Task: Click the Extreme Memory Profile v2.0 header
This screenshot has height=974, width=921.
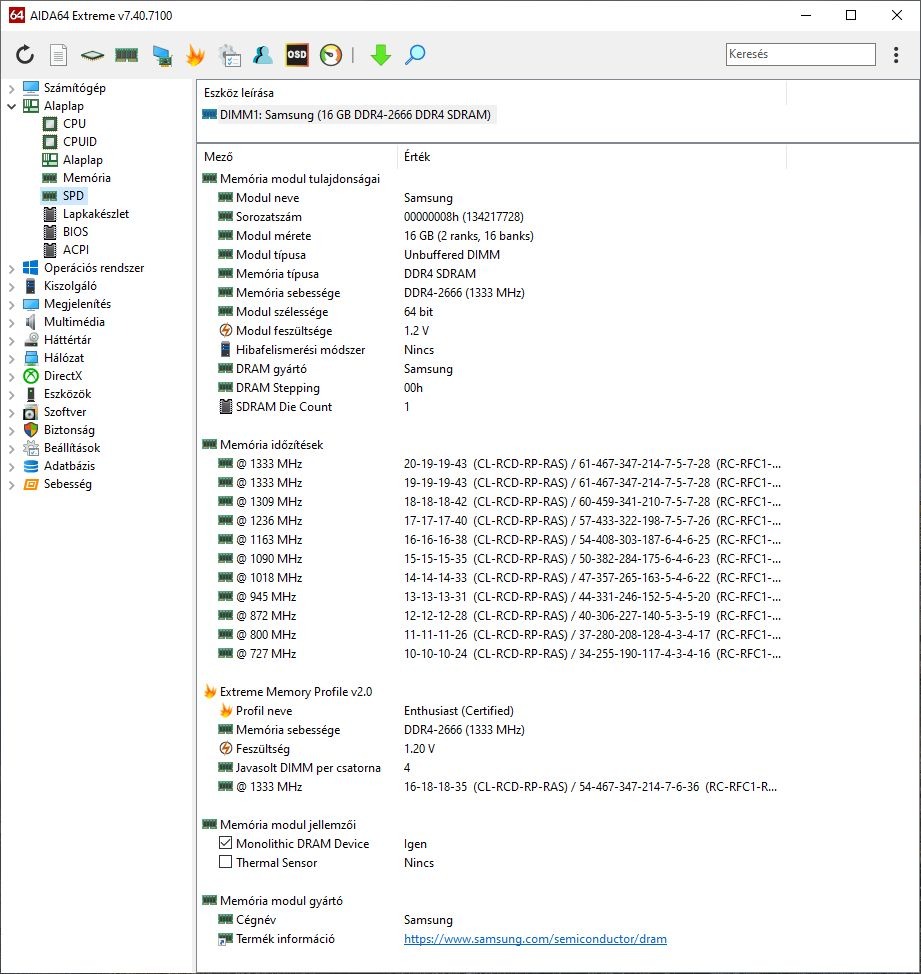Action: pyautogui.click(x=288, y=691)
